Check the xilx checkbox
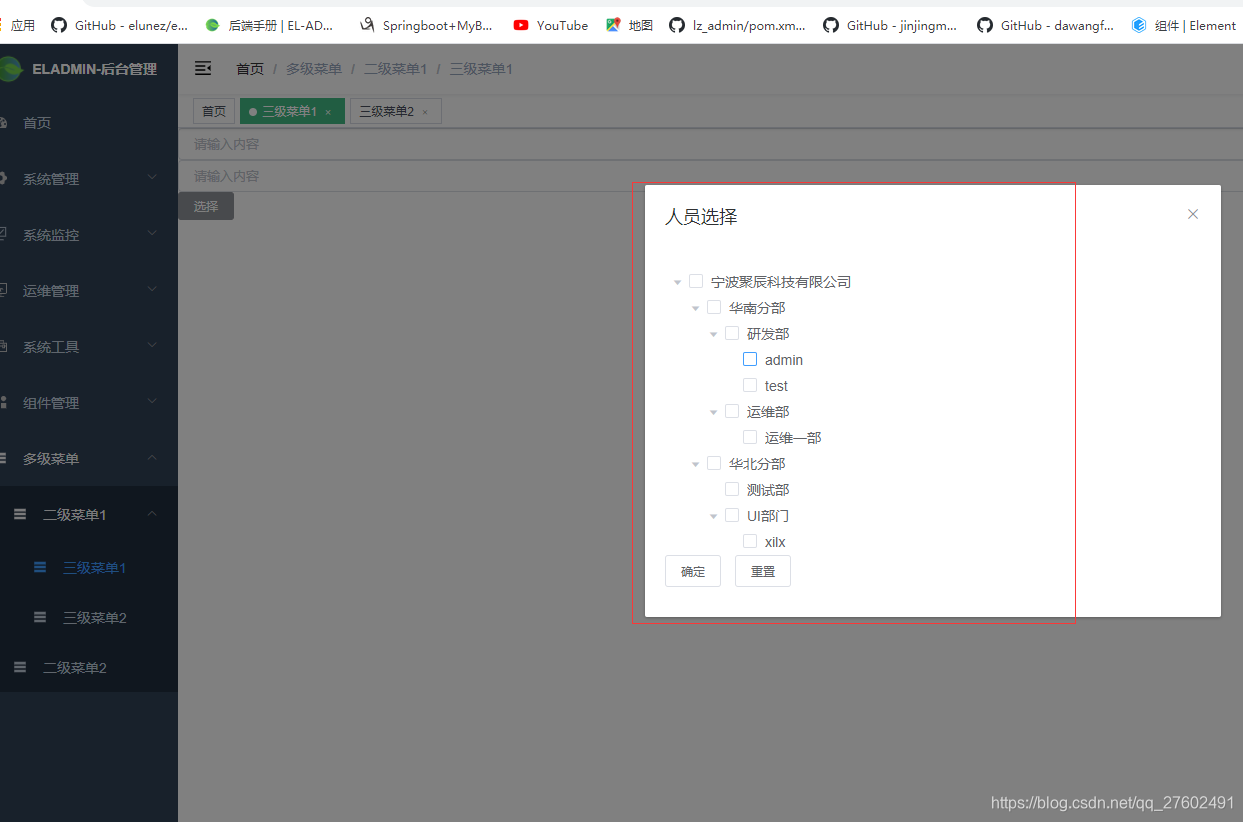Image resolution: width=1243 pixels, height=822 pixels. click(x=750, y=541)
